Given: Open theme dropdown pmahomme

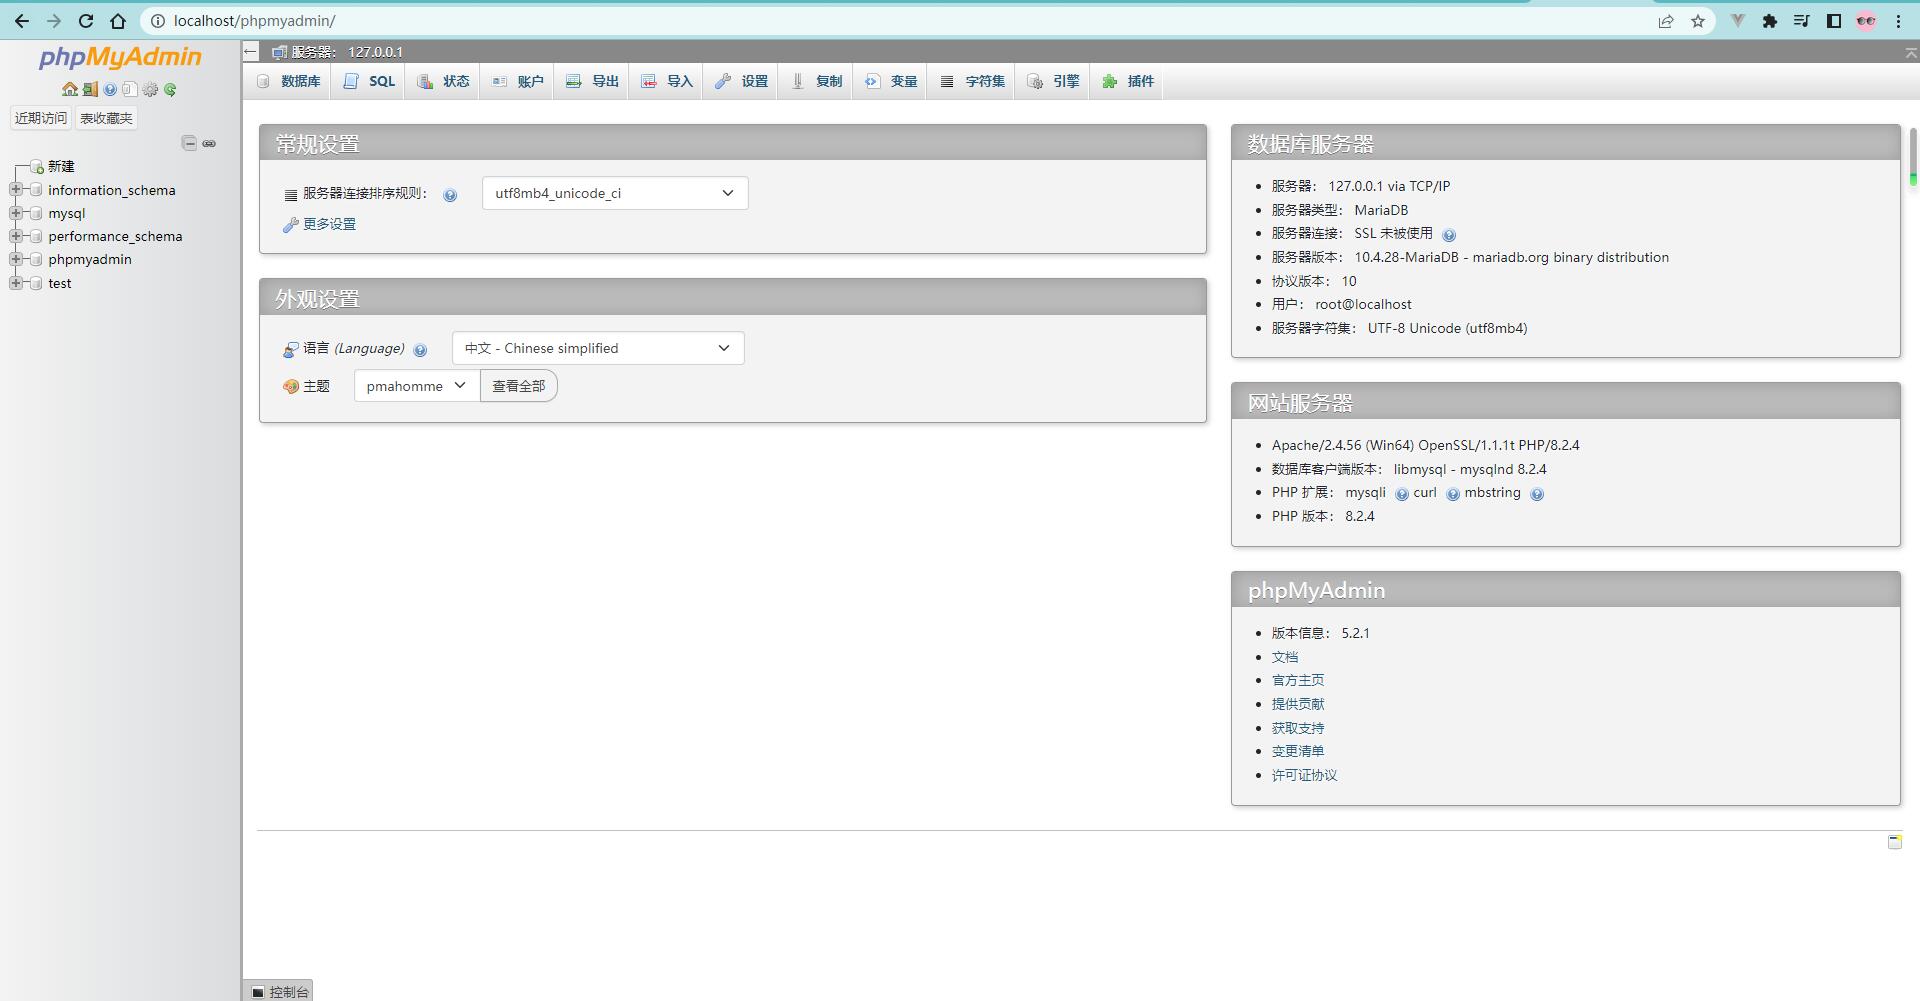Looking at the screenshot, I should 417,386.
